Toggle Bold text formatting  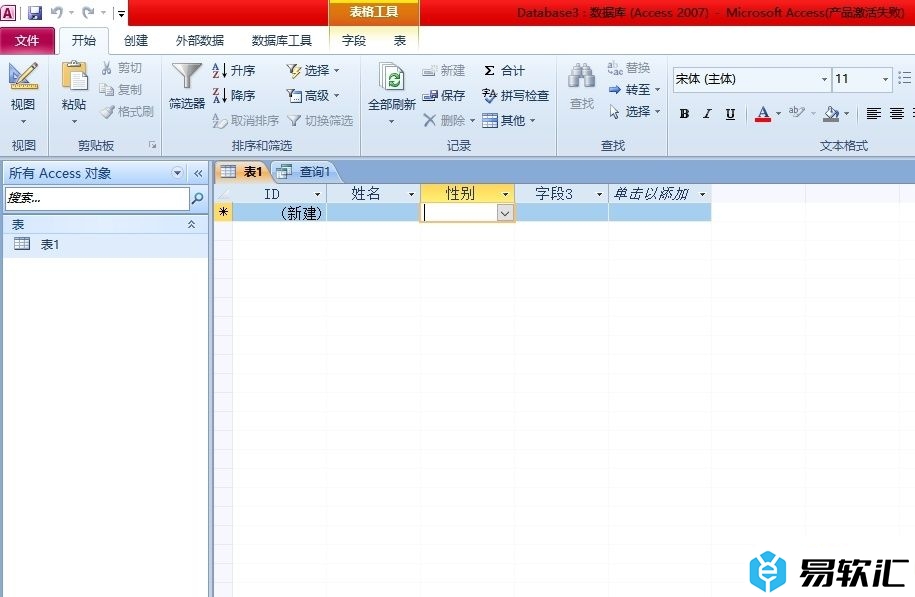(x=684, y=114)
